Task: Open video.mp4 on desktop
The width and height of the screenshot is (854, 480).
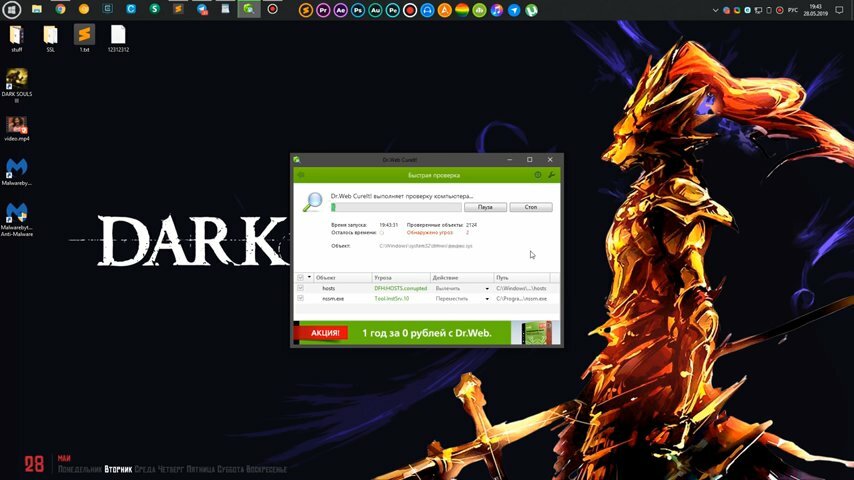Action: click(x=17, y=129)
